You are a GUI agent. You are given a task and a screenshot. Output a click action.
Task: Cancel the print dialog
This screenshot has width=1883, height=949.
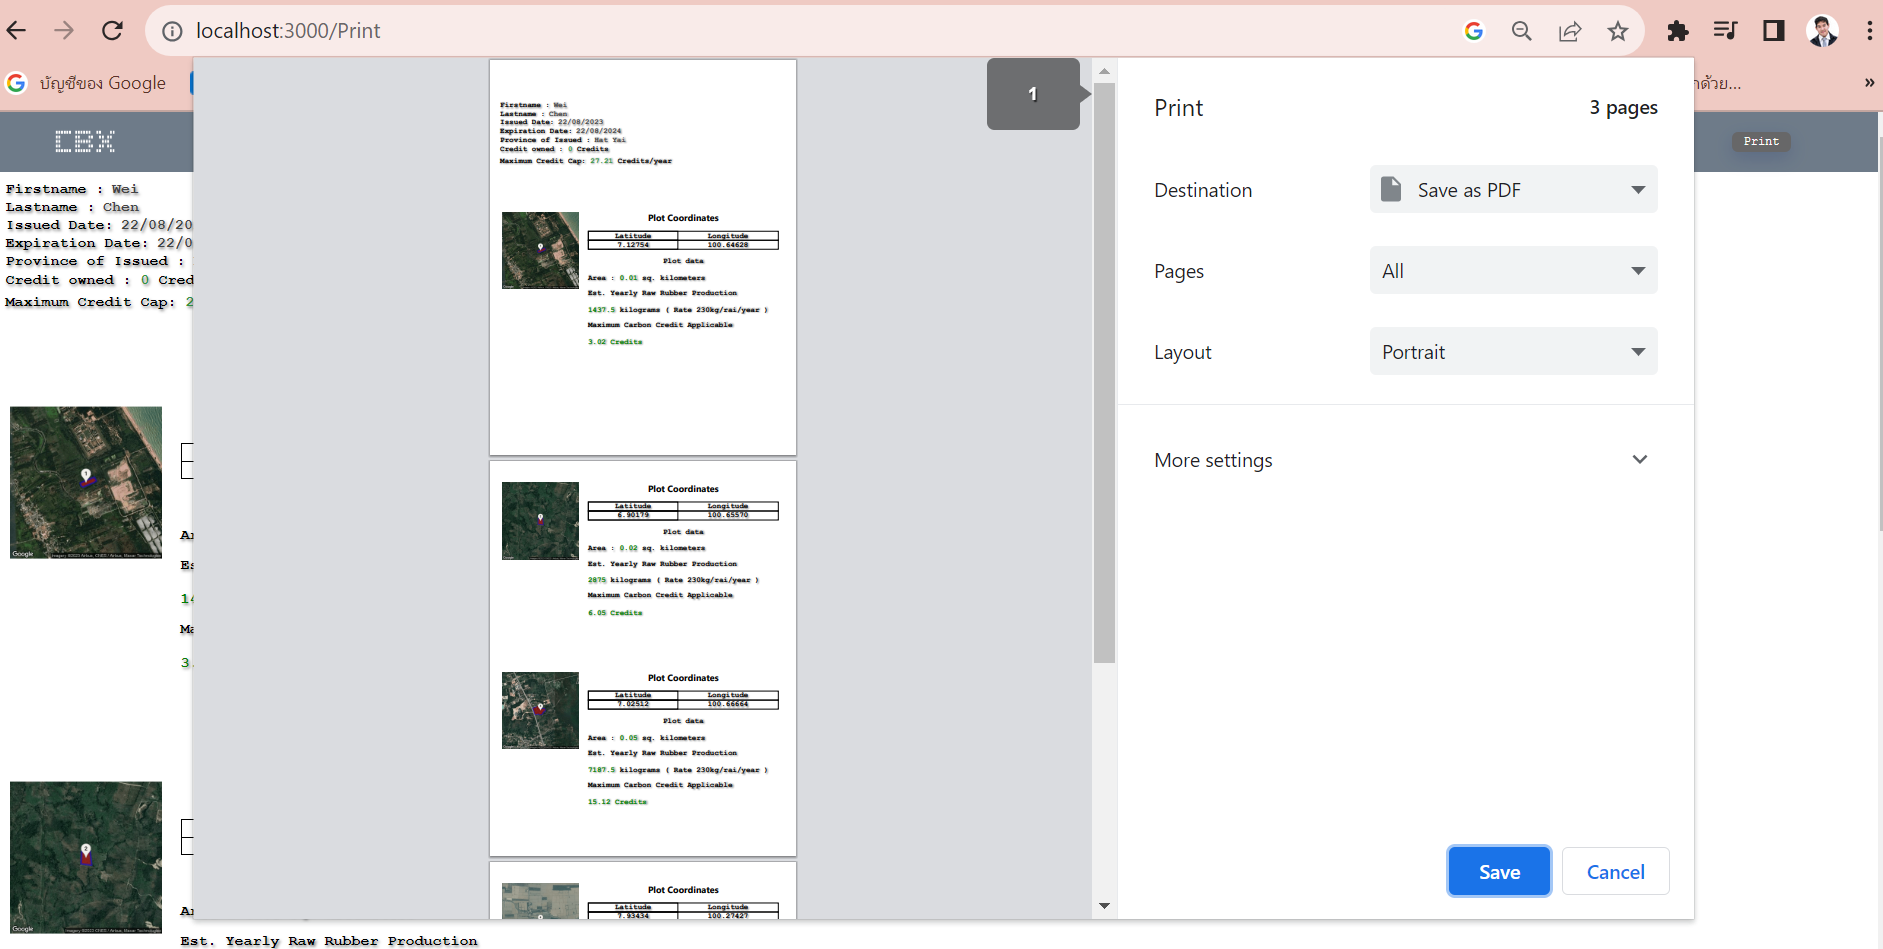tap(1615, 872)
